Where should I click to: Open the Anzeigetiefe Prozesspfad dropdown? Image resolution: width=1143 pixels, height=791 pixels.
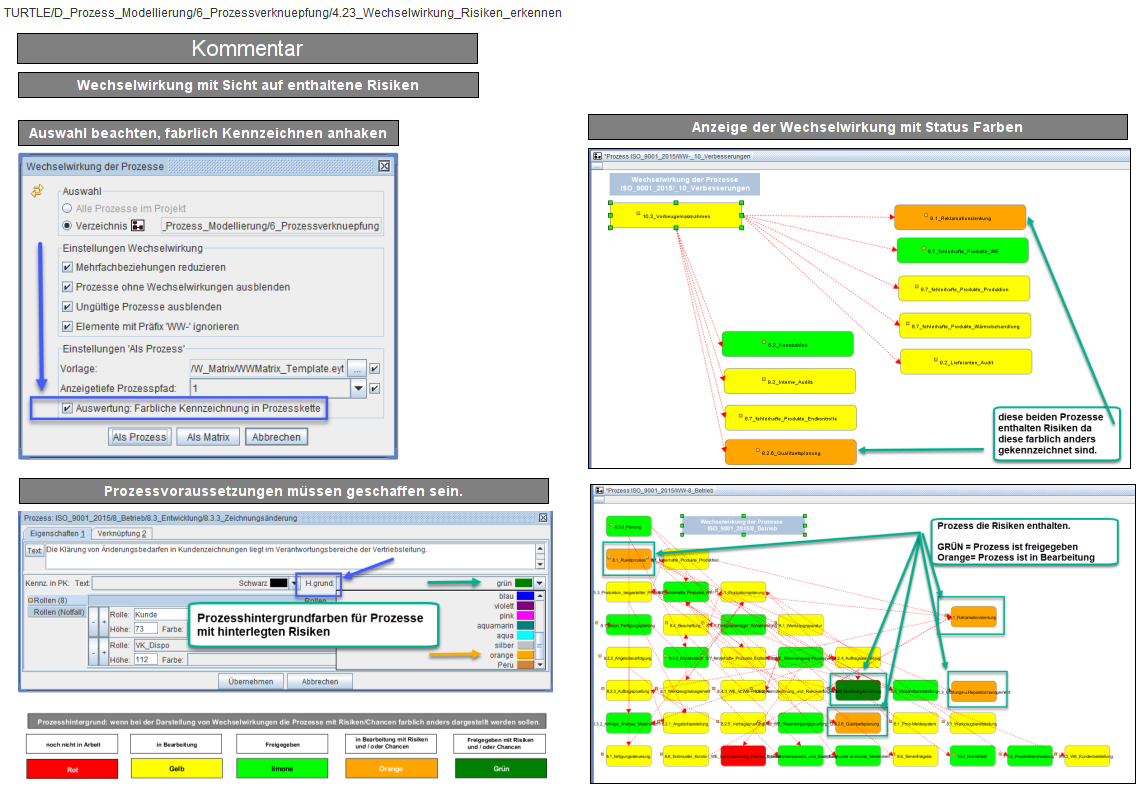pyautogui.click(x=358, y=389)
